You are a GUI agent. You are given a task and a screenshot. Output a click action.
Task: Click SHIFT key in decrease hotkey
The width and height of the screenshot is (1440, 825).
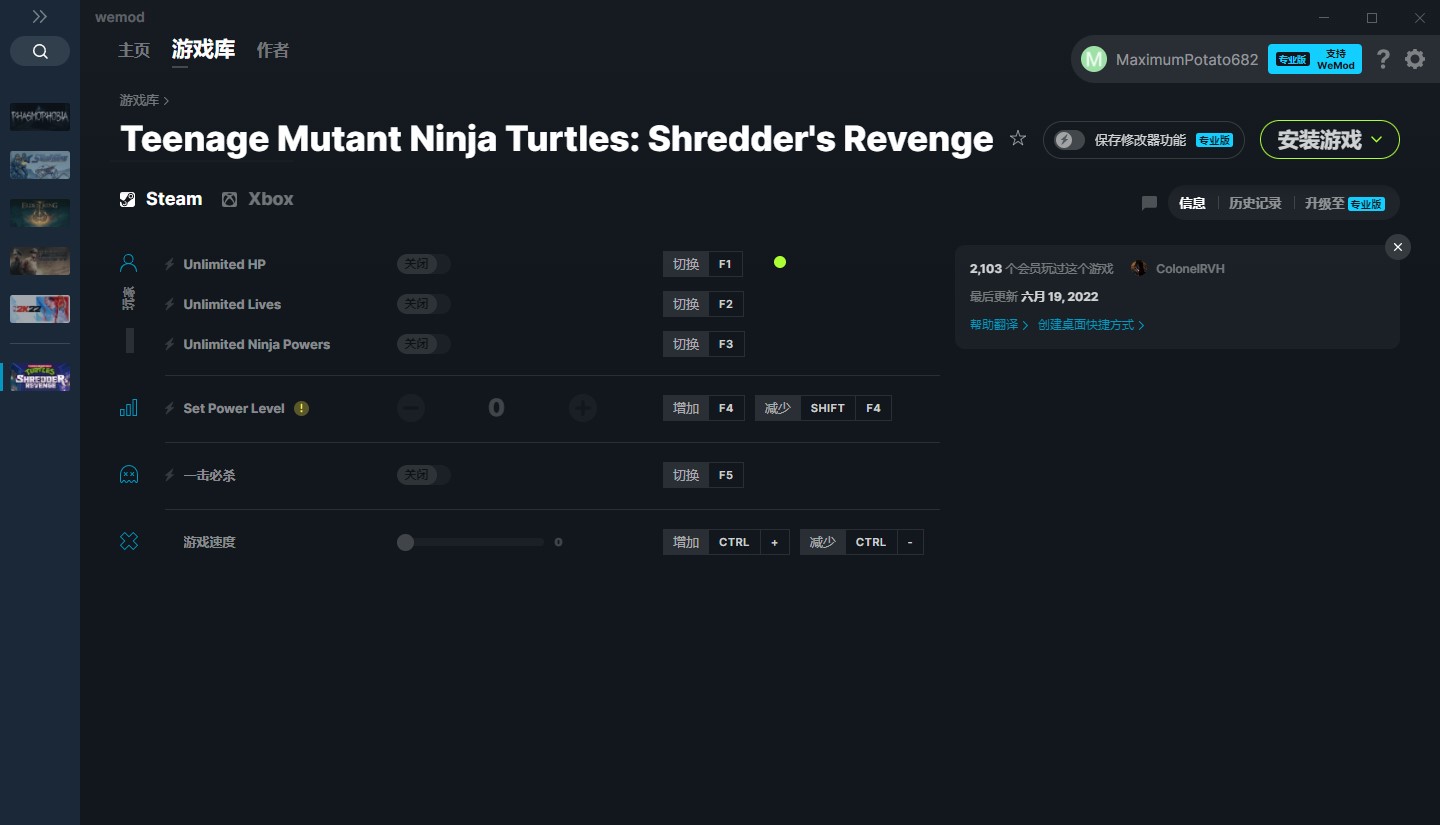pyautogui.click(x=828, y=408)
